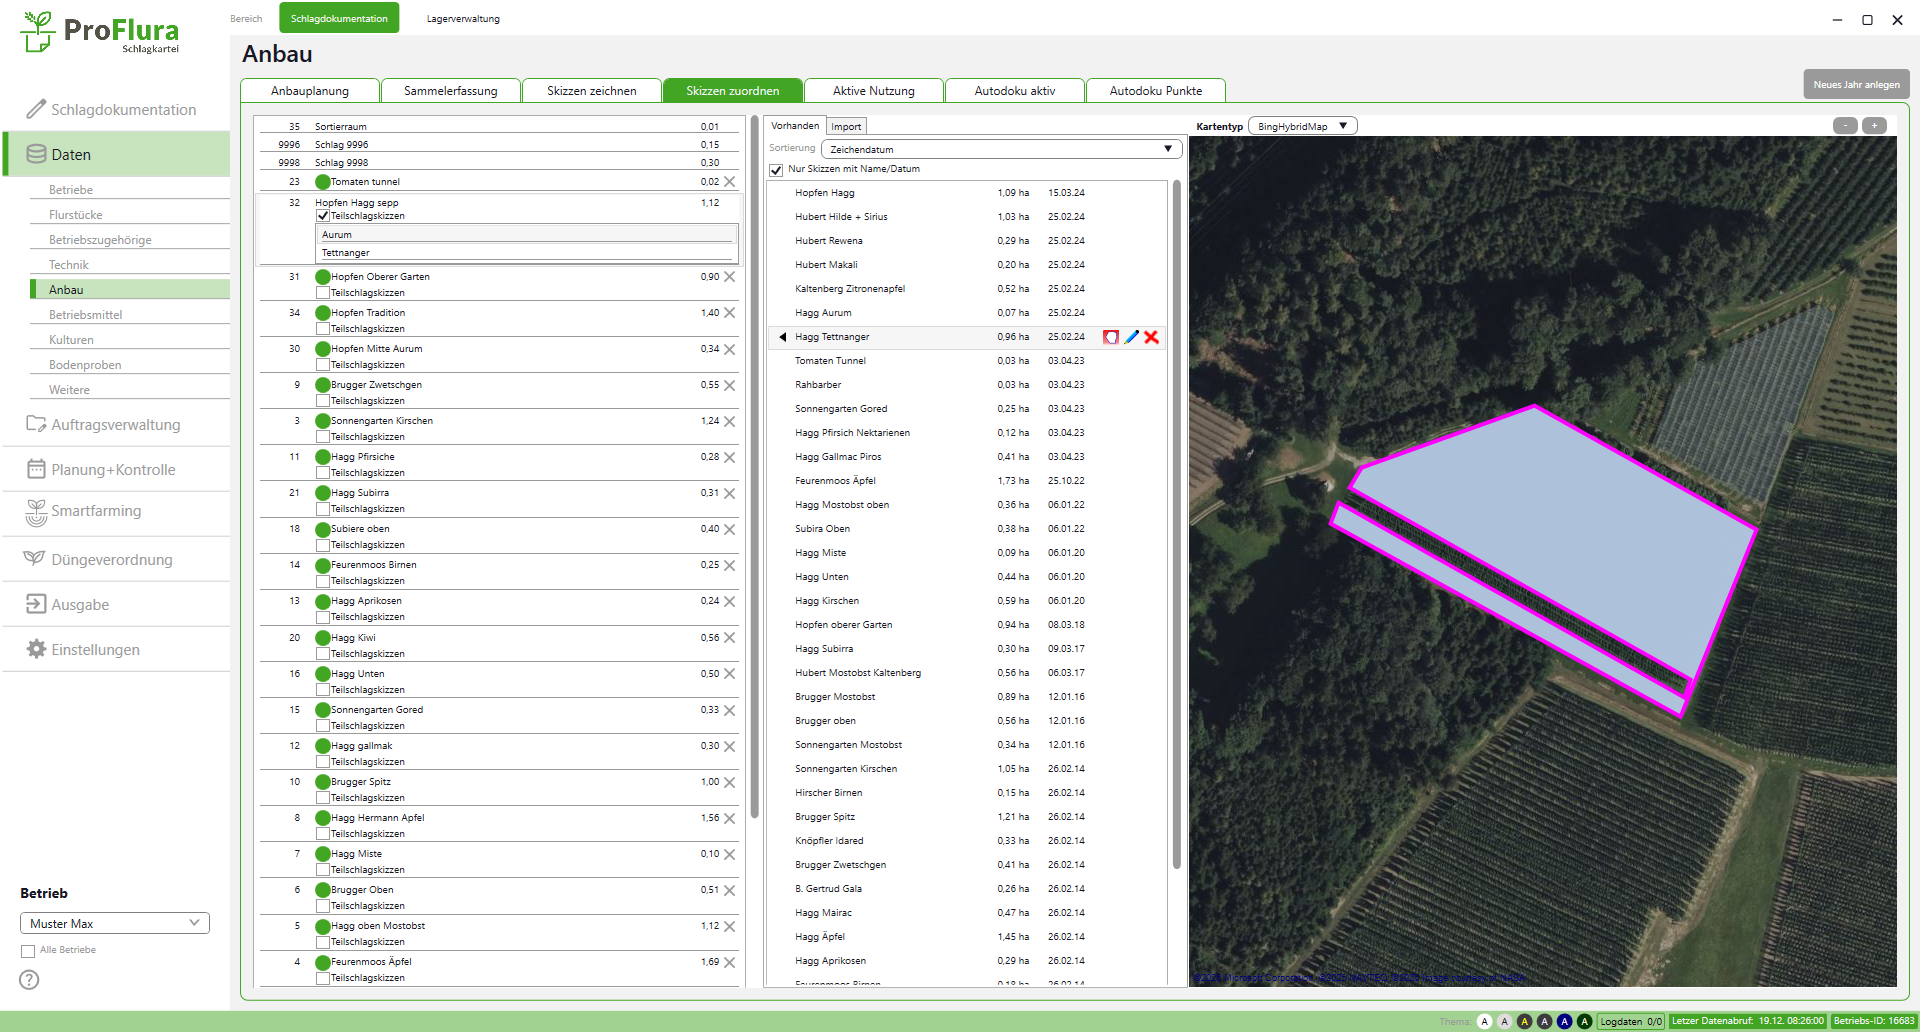Viewport: 1920px width, 1032px height.
Task: Select the dark blue theme color swatch
Action: point(1564,1021)
